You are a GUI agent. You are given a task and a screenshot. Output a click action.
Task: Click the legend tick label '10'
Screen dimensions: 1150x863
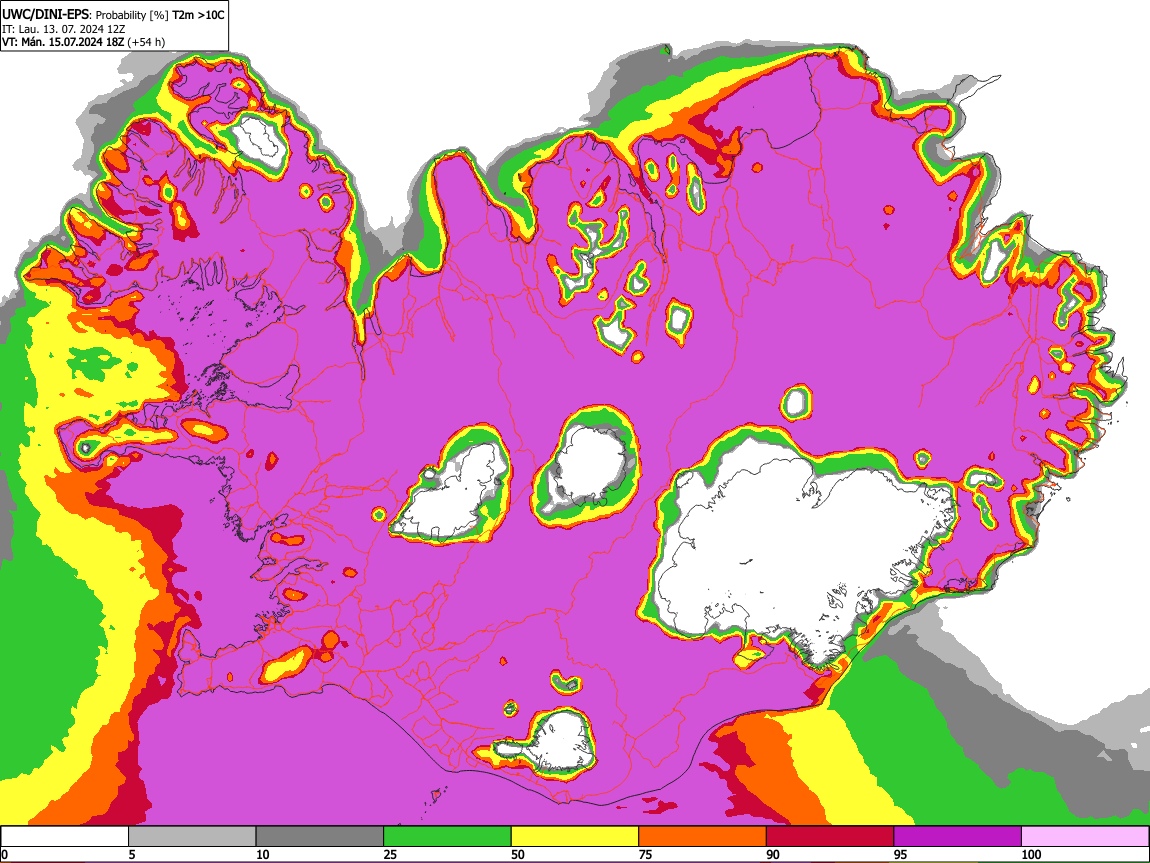pos(263,854)
